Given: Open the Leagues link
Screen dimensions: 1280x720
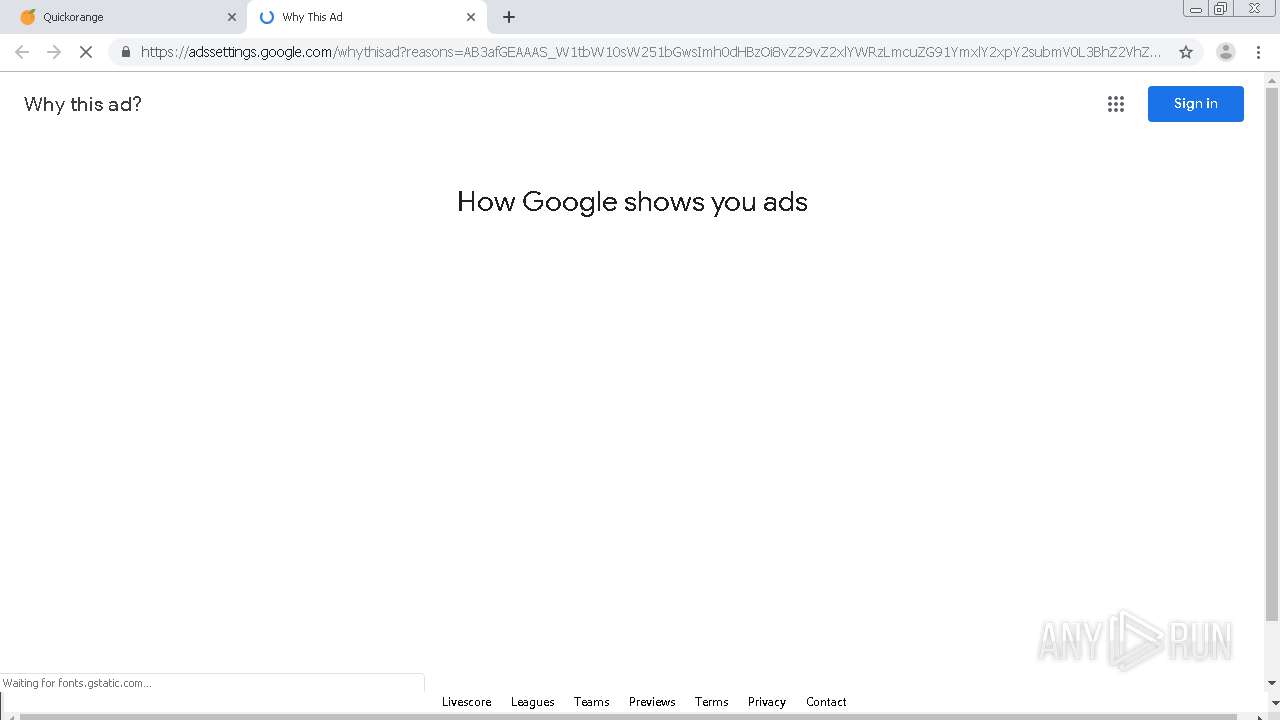Looking at the screenshot, I should point(533,702).
